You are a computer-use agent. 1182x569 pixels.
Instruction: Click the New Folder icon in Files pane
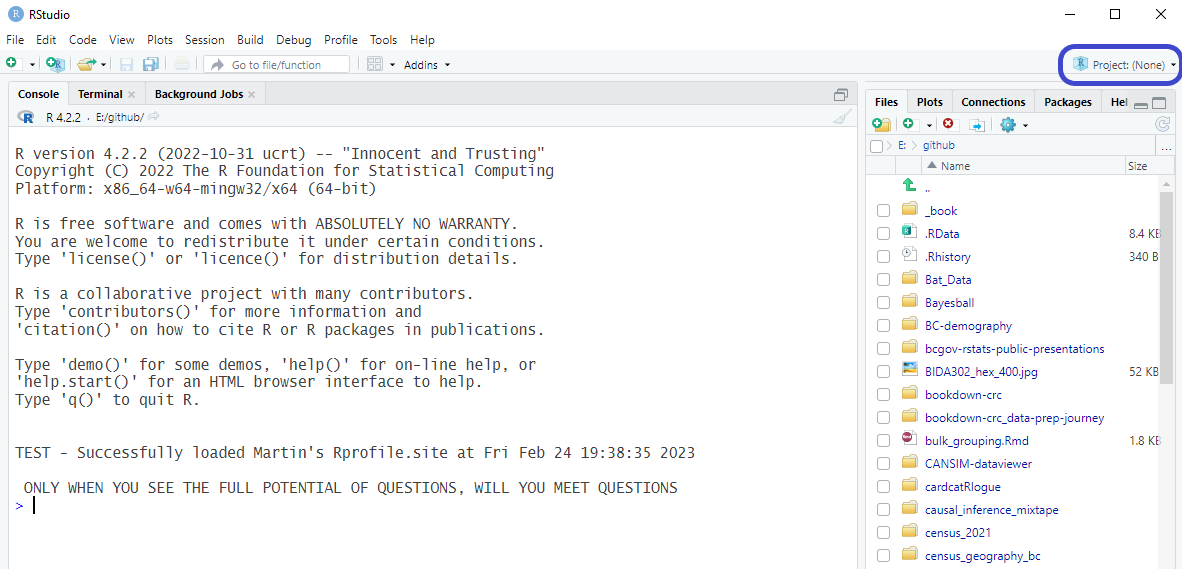(881, 125)
